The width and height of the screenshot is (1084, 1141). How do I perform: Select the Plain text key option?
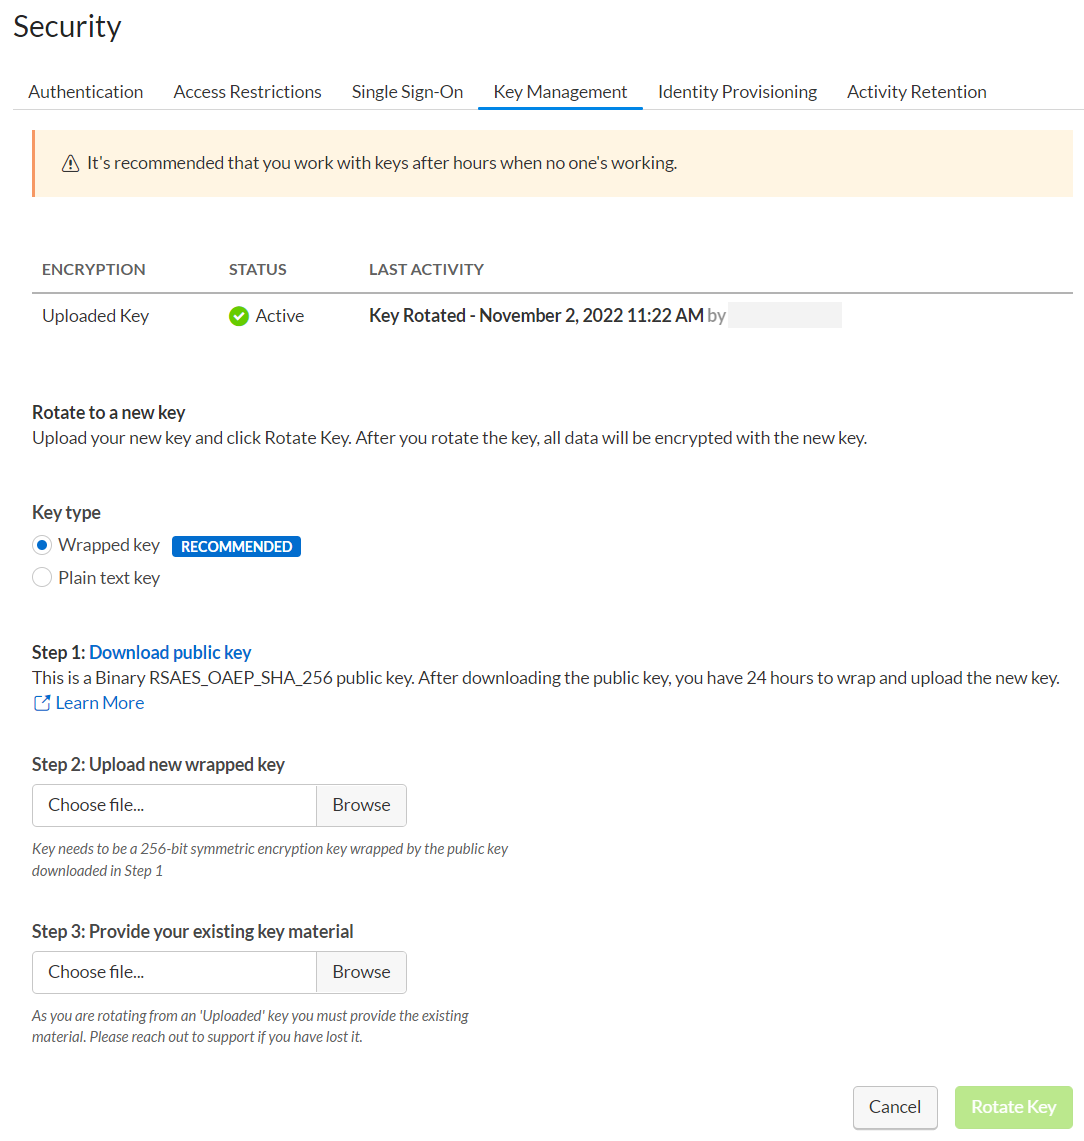[41, 577]
